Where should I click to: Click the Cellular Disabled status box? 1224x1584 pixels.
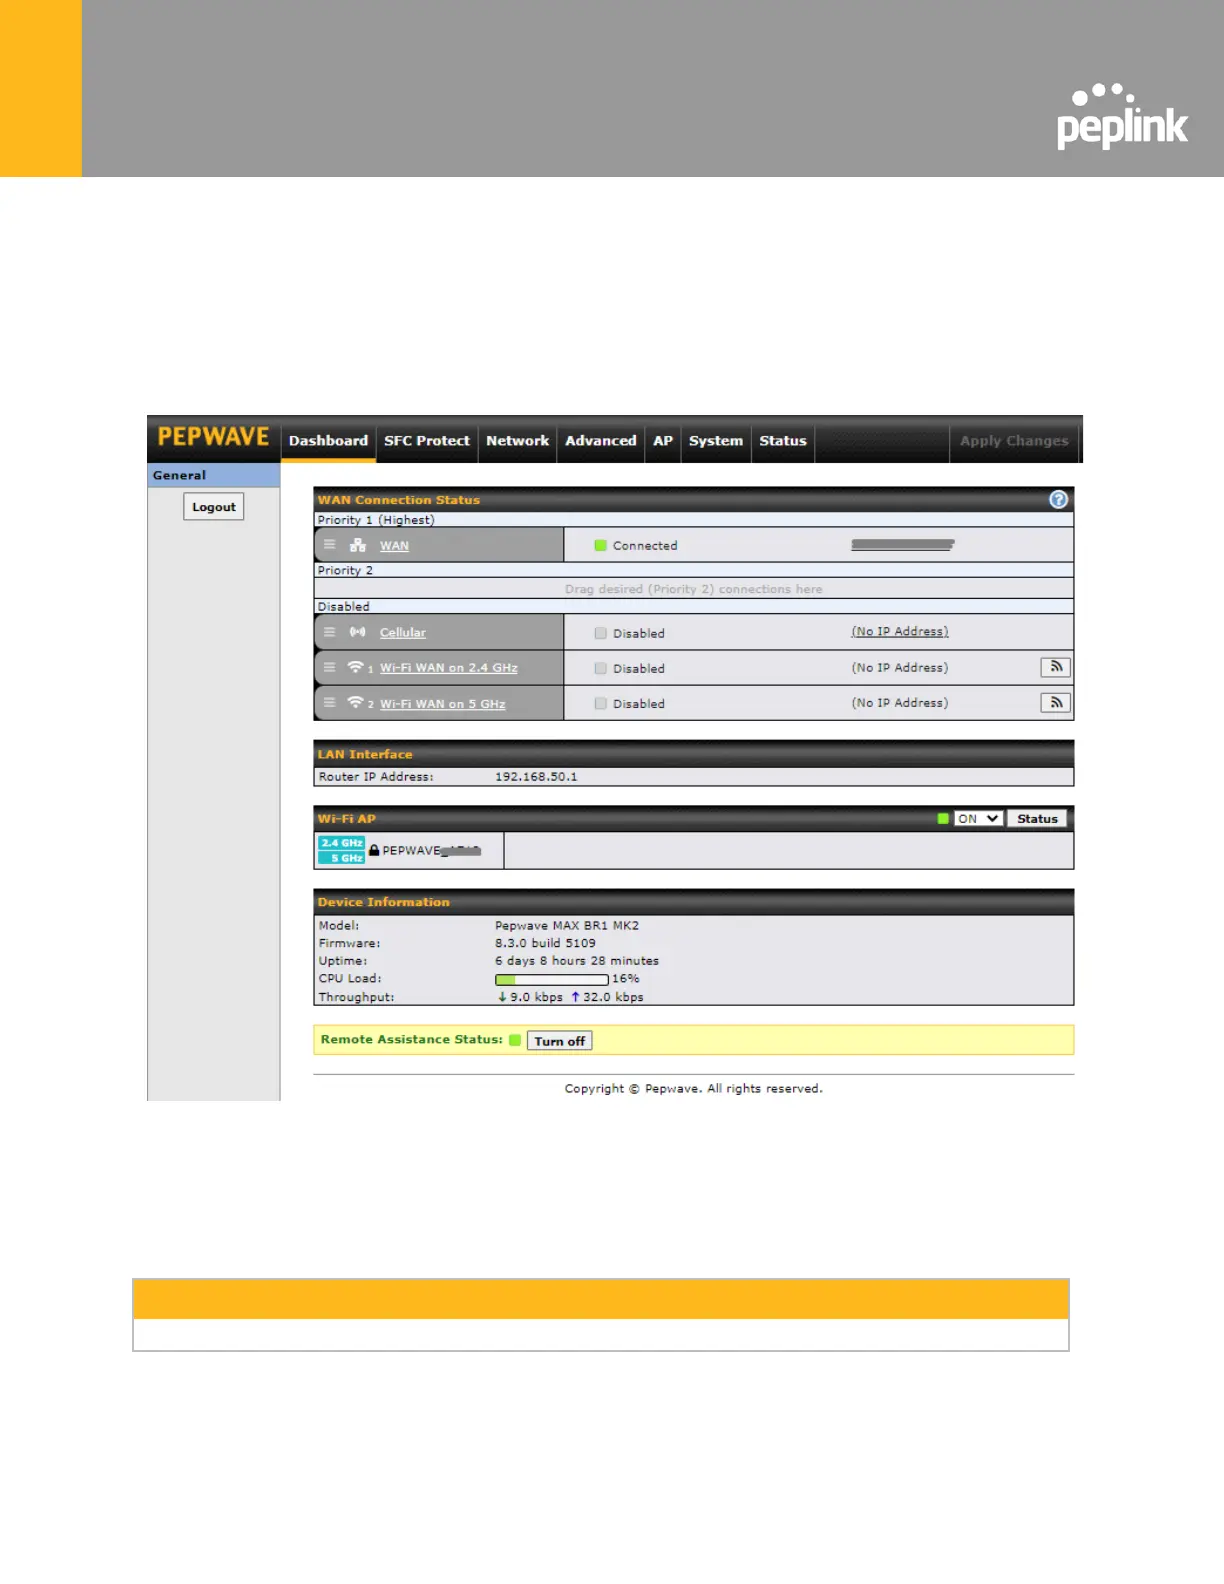click(600, 633)
